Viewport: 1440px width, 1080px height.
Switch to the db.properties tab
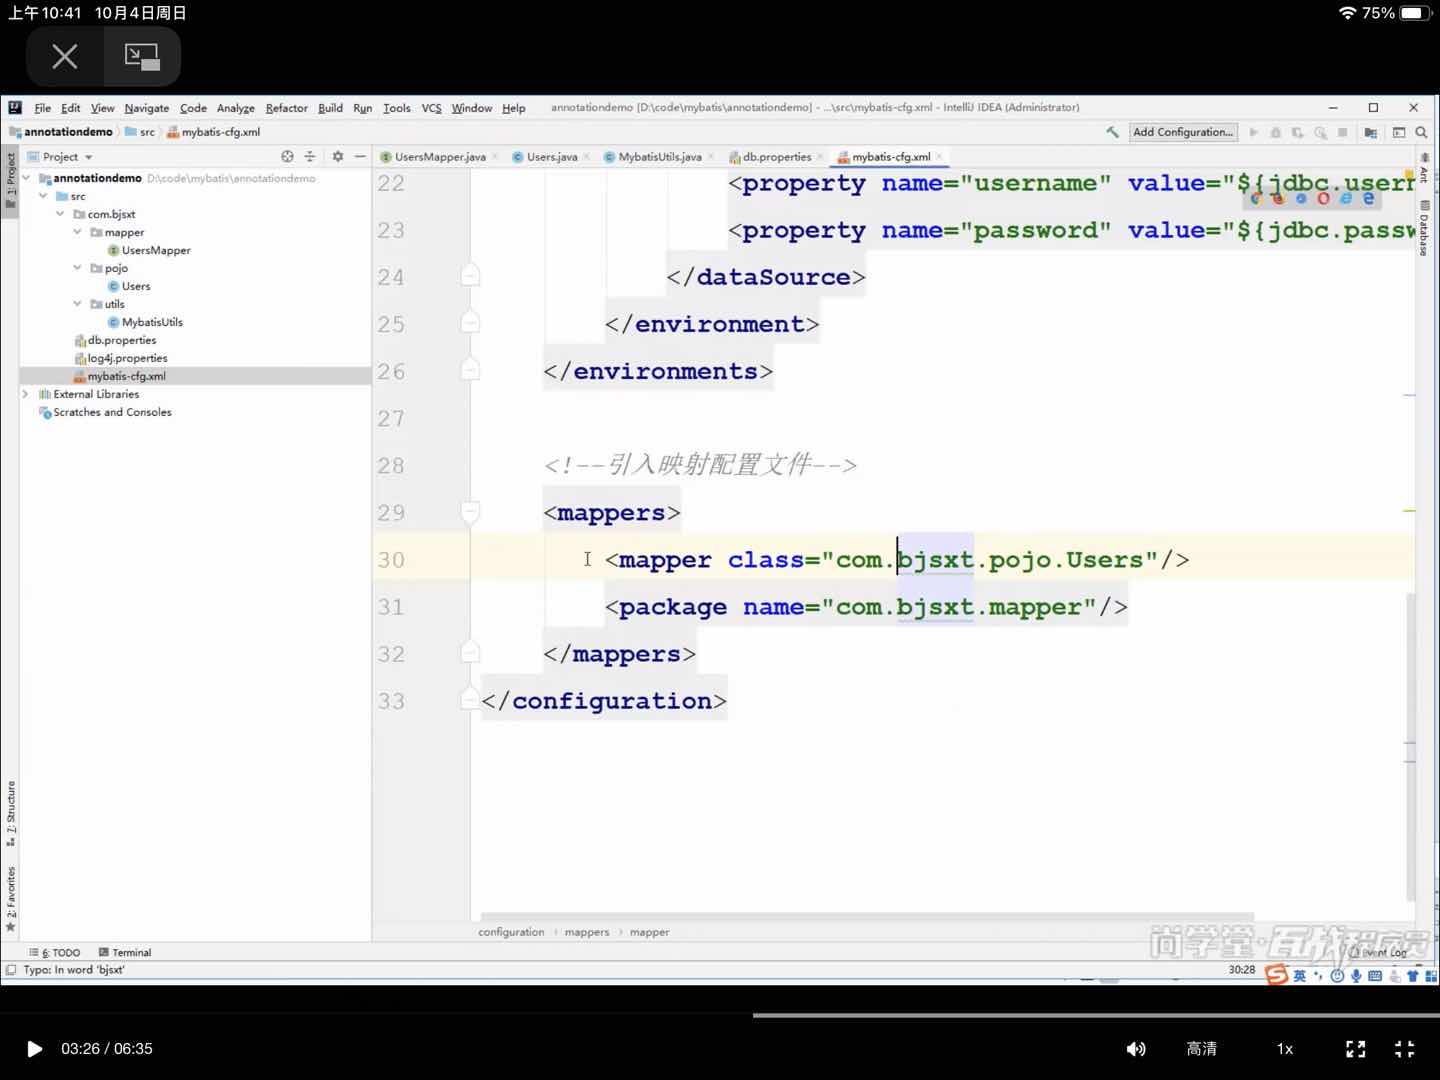[777, 157]
